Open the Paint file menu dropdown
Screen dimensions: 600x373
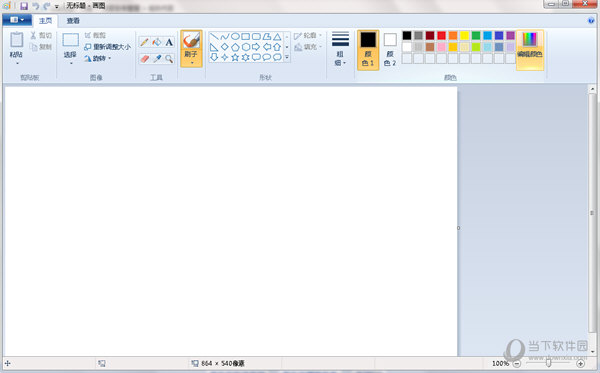point(17,20)
